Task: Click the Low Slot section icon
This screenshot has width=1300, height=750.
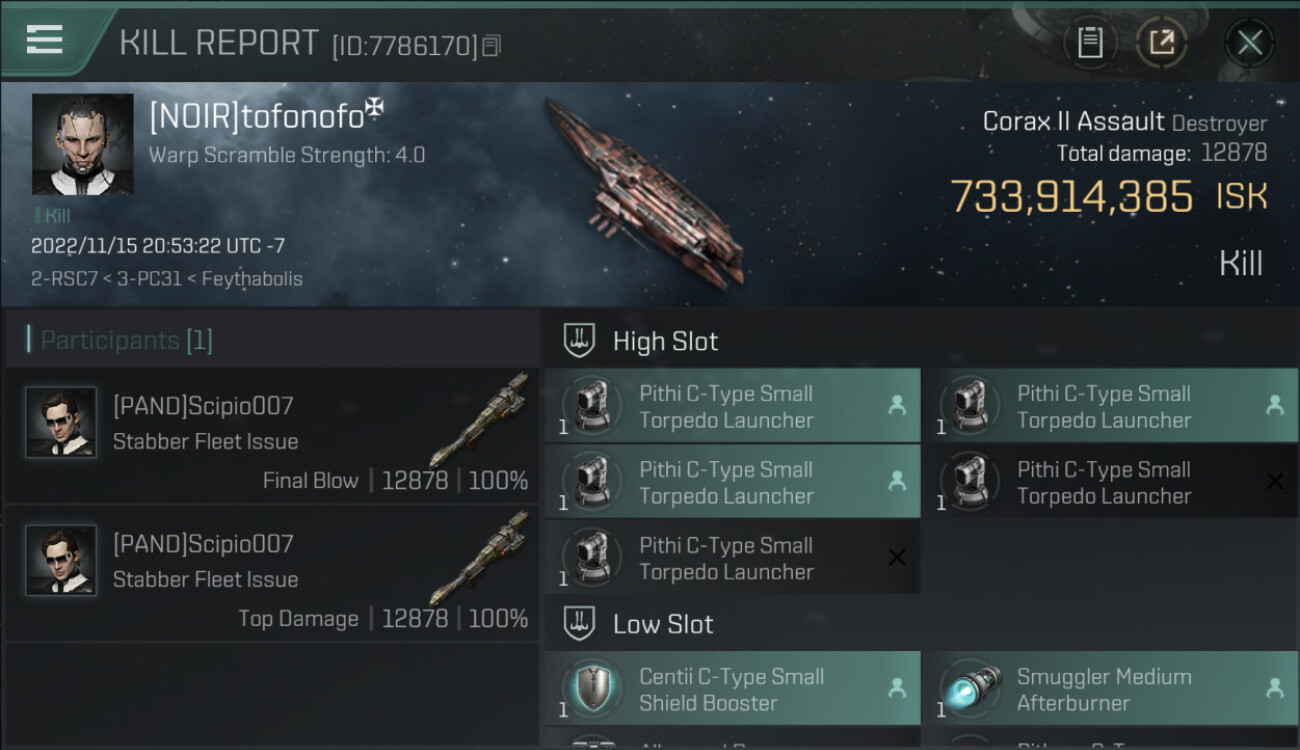Action: pos(579,624)
